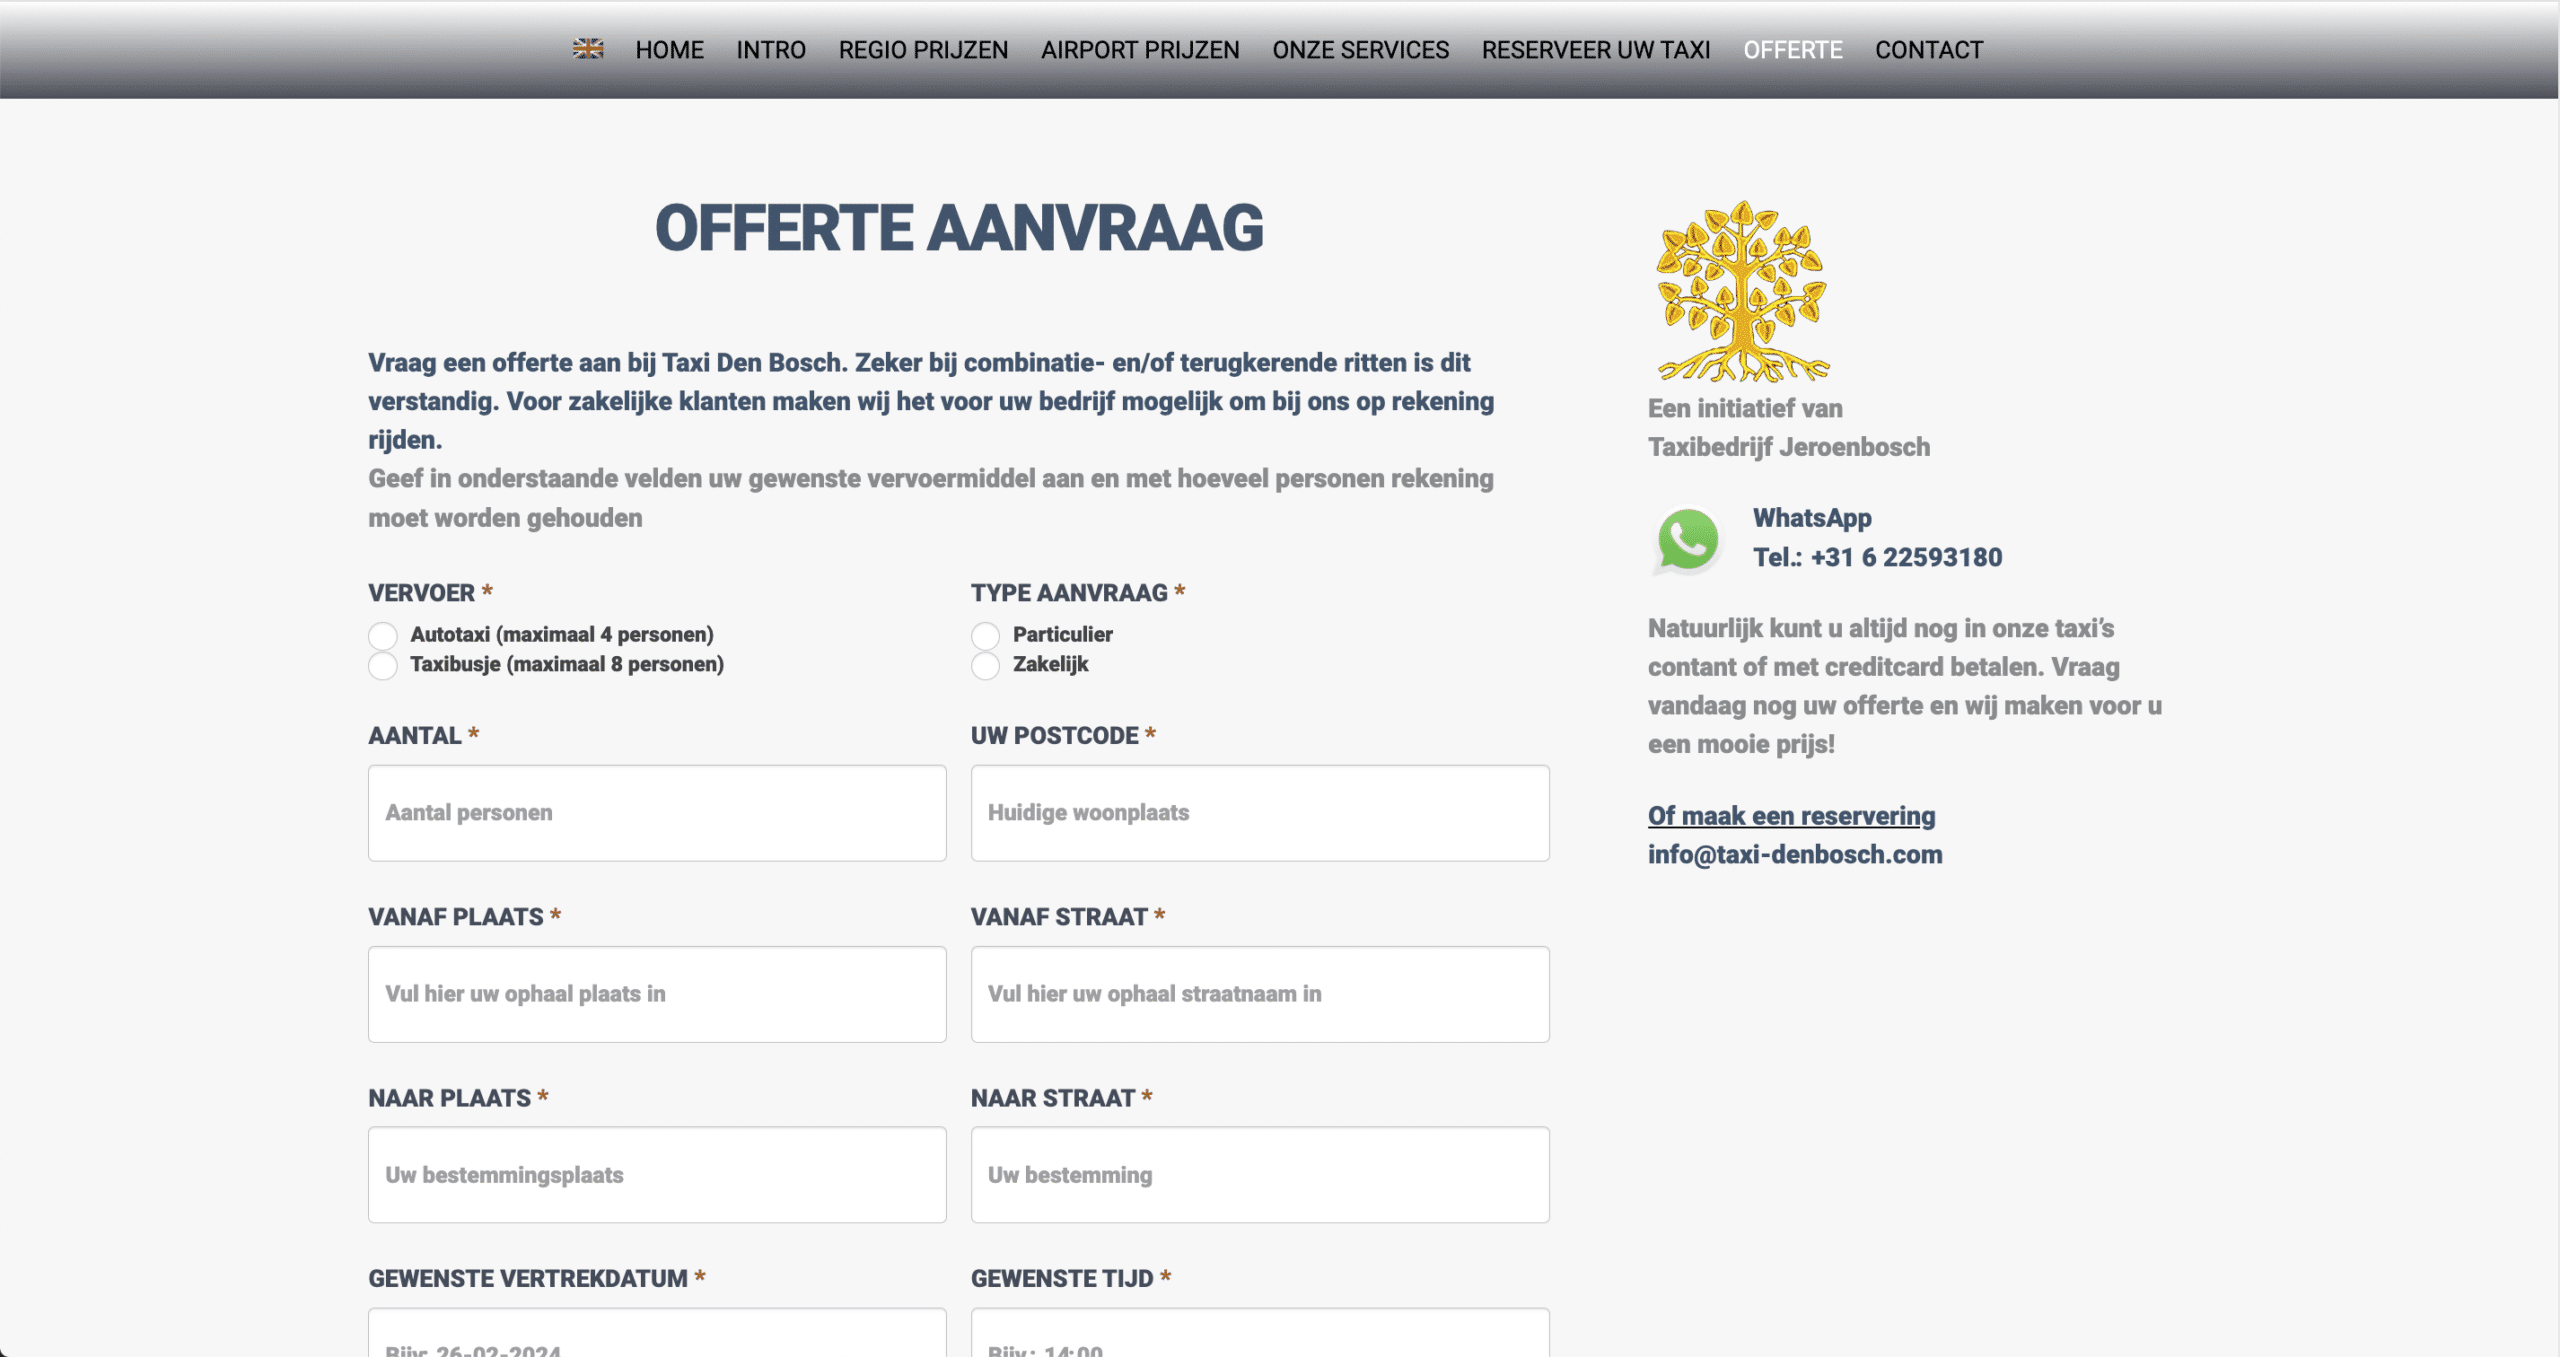
Task: Click the info@taxi-denbosch.com email link
Action: [1795, 855]
